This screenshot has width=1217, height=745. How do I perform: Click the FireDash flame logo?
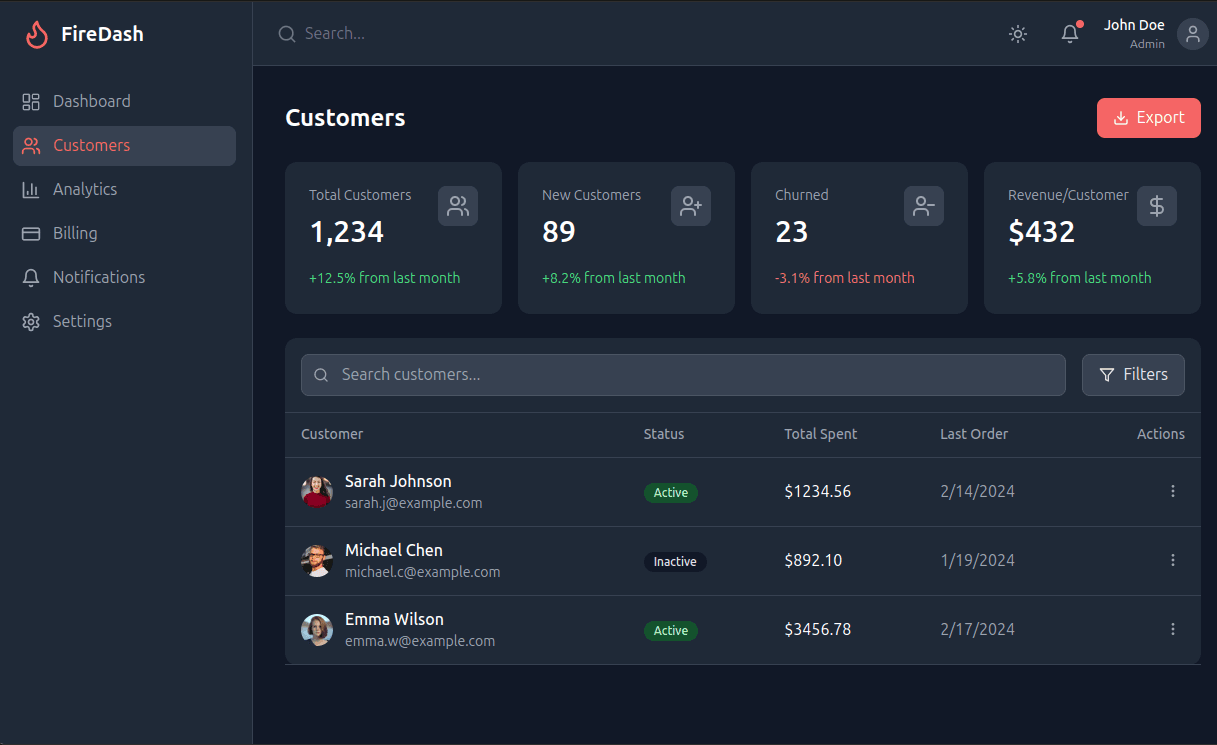37,34
